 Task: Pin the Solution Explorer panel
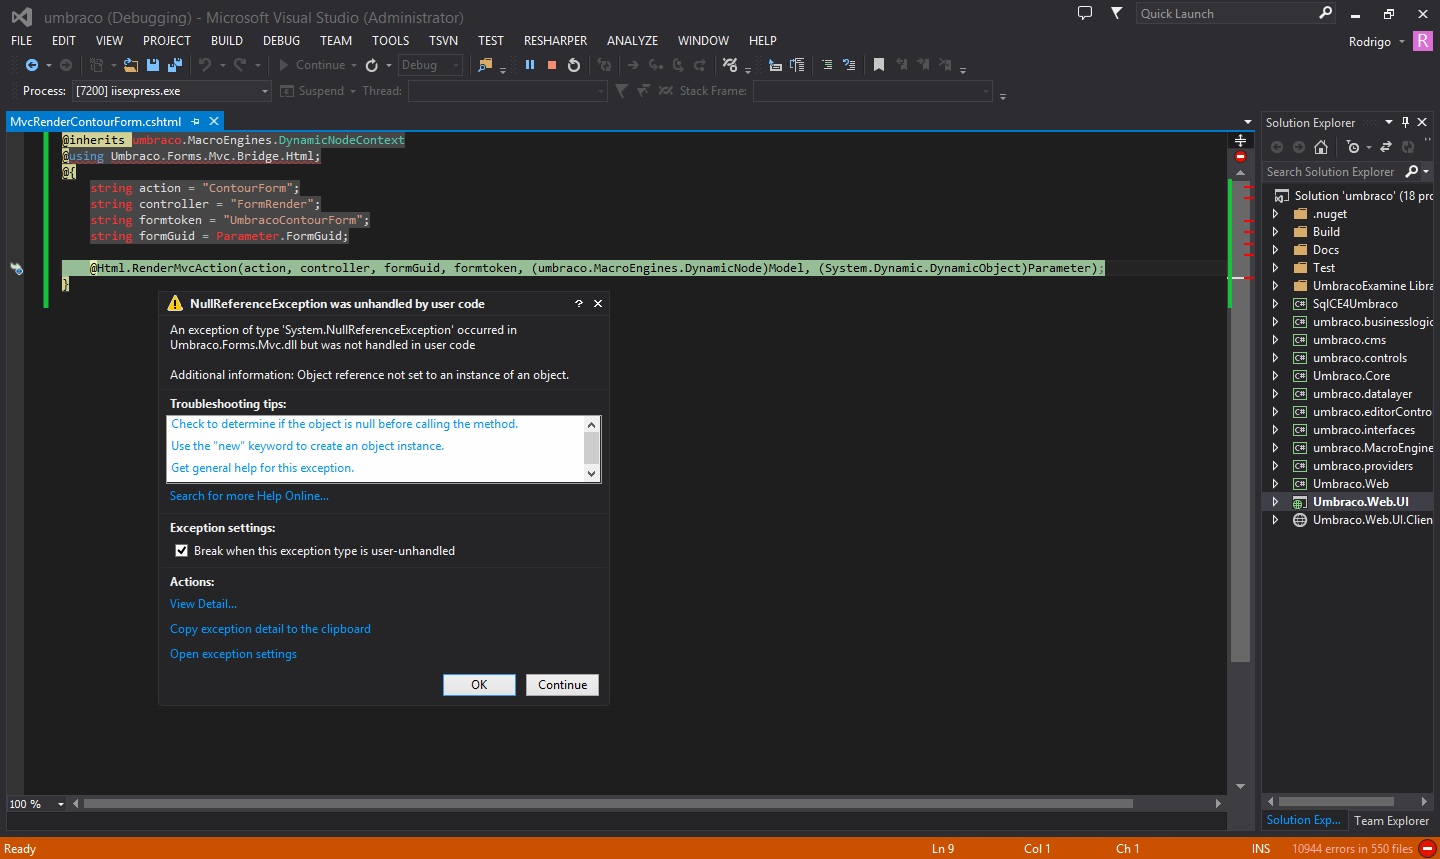1405,122
